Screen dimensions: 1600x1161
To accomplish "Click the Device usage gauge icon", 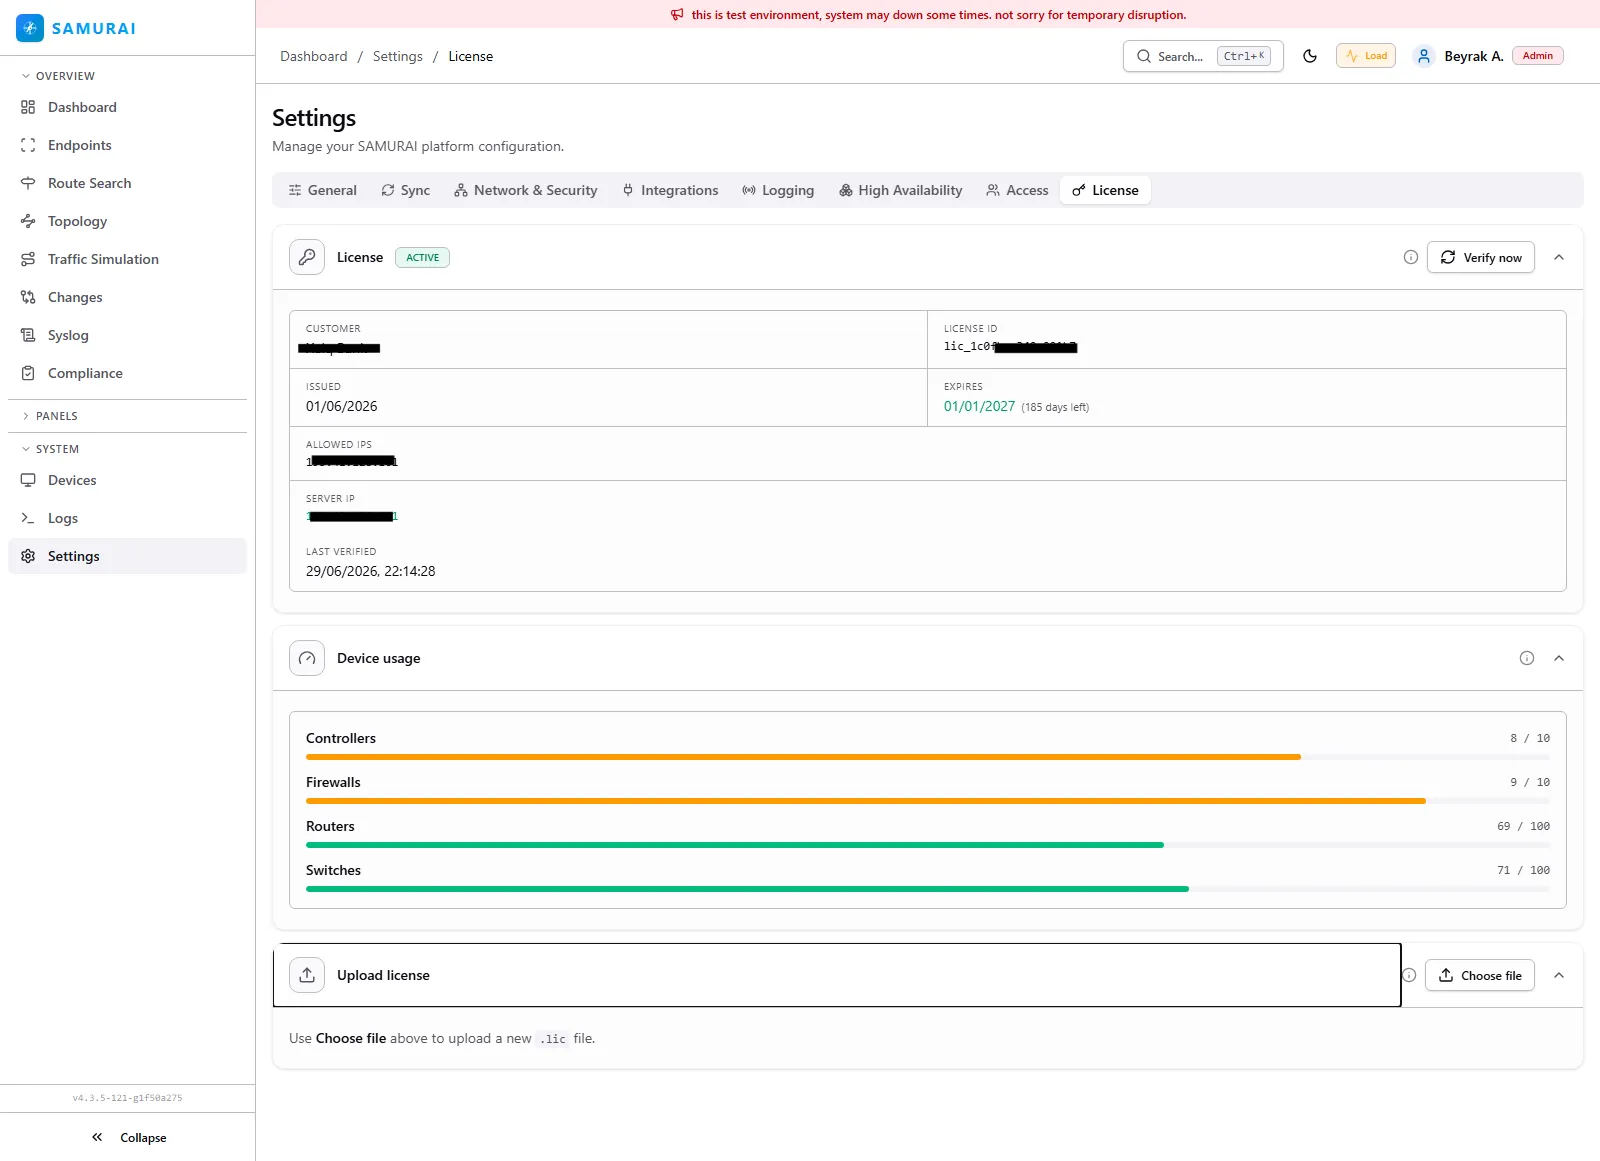I will 307,658.
